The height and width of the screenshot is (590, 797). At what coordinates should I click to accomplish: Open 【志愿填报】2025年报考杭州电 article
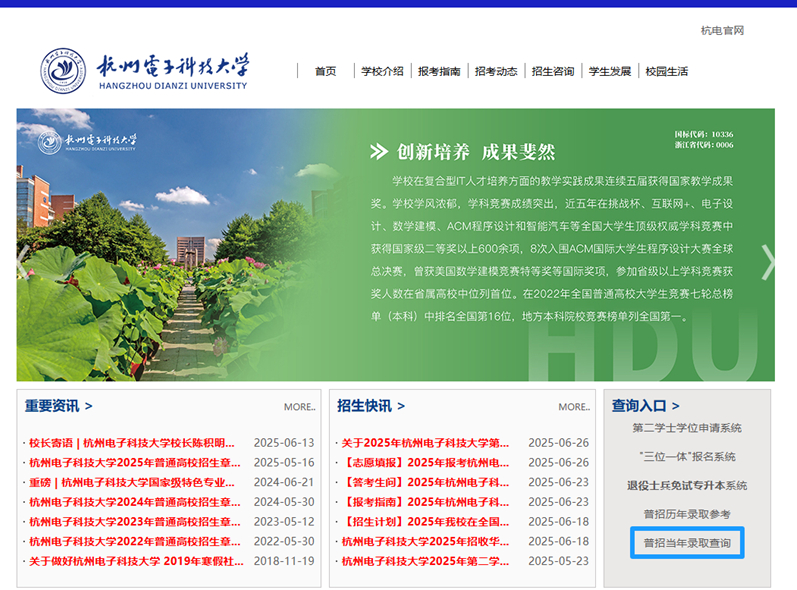pos(425,463)
